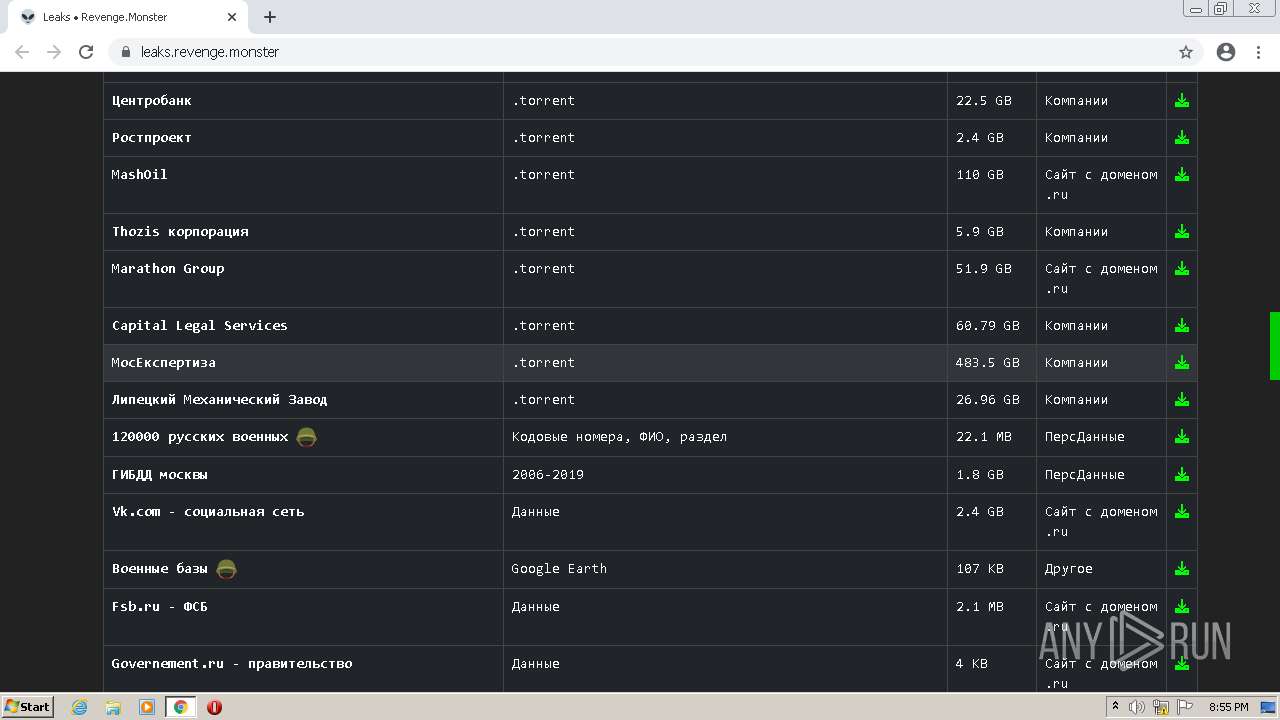Reload the current page
This screenshot has height=720, width=1280.
[86, 52]
